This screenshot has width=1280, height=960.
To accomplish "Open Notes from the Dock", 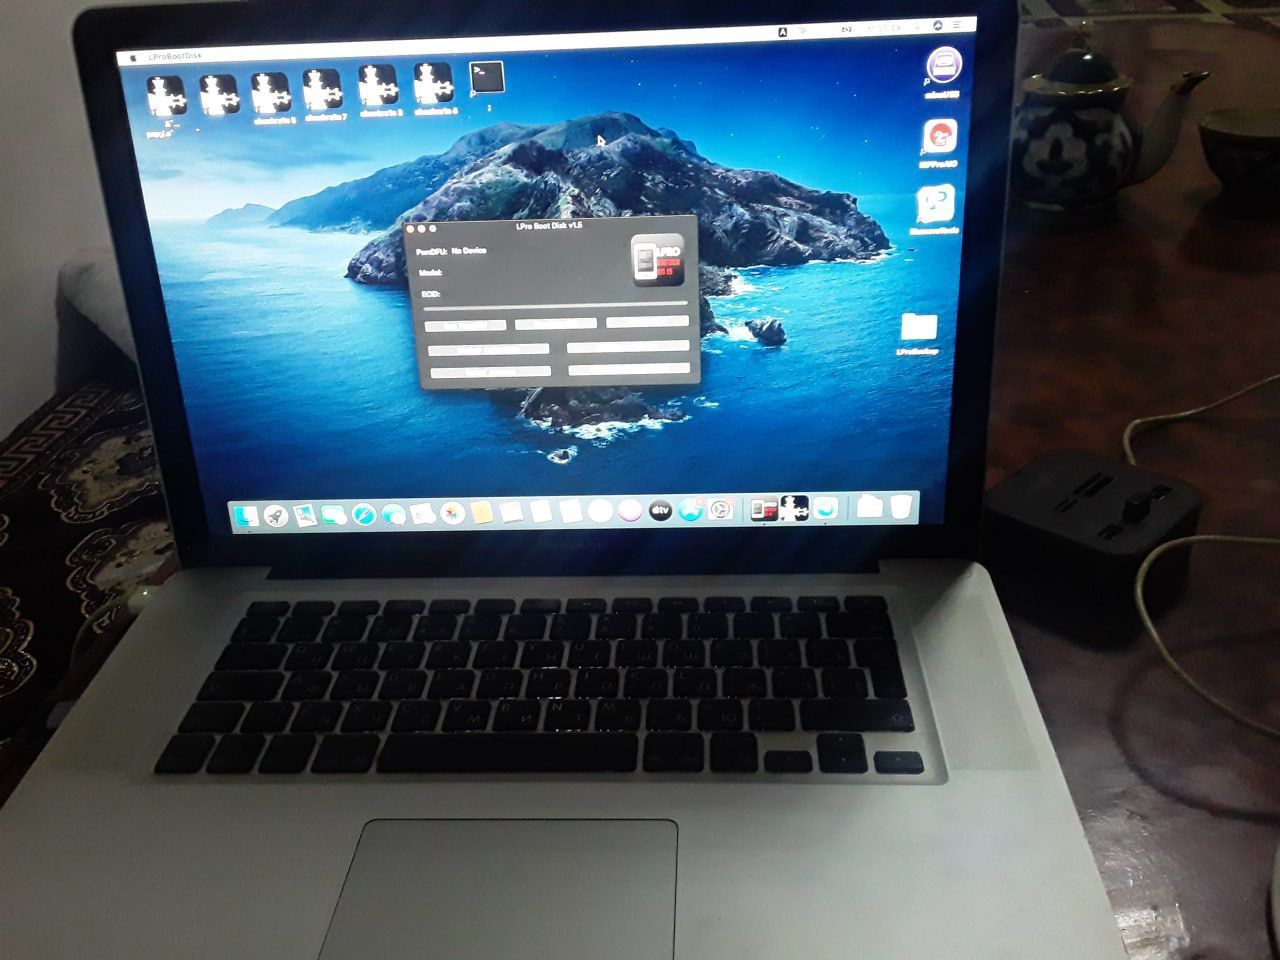I will click(481, 513).
